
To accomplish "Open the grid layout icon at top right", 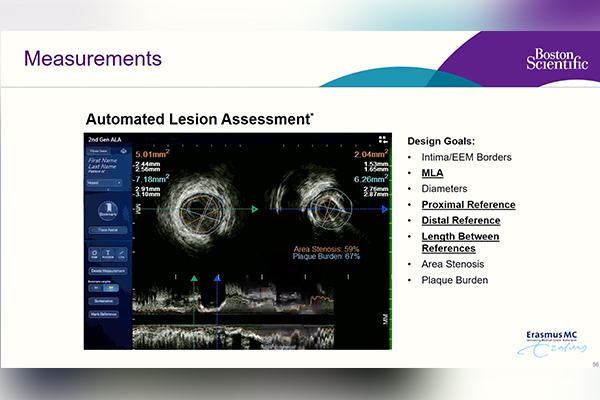I will (382, 140).
